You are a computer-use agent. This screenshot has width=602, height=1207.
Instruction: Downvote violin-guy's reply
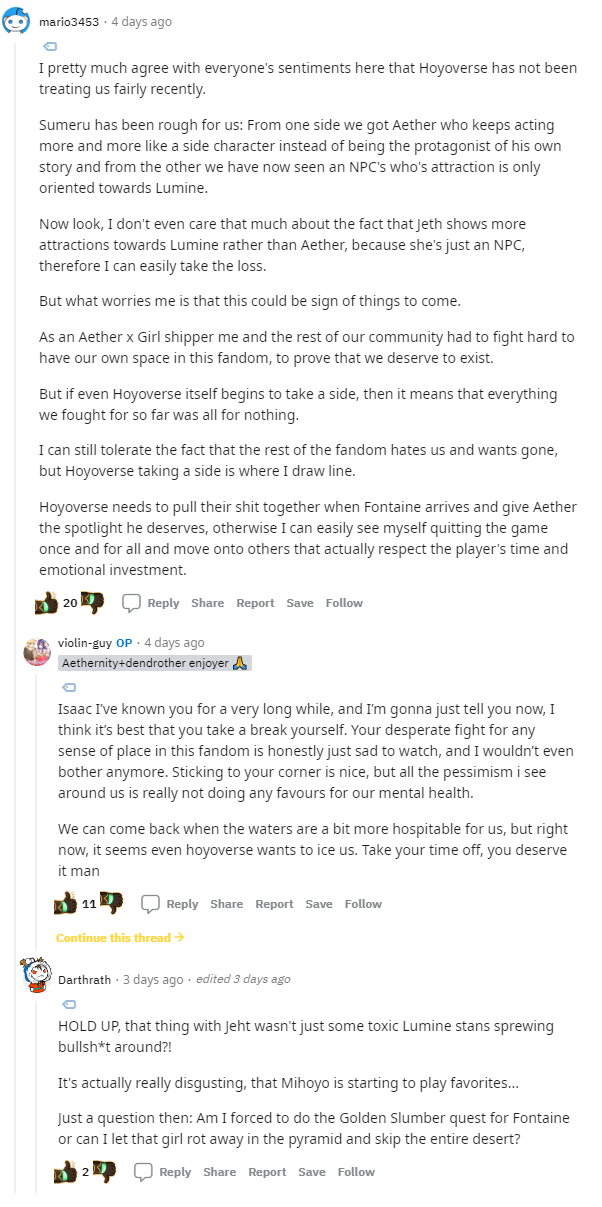[x=112, y=904]
